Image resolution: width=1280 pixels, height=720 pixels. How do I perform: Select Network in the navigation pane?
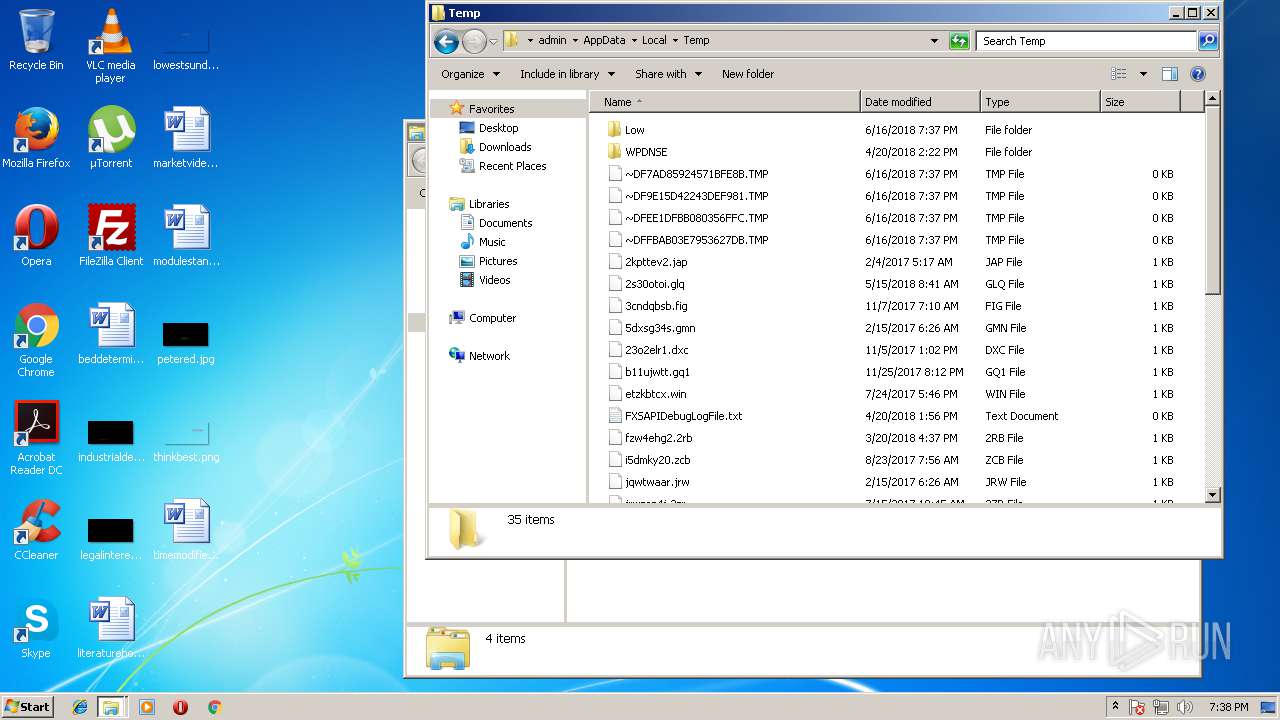coord(489,356)
